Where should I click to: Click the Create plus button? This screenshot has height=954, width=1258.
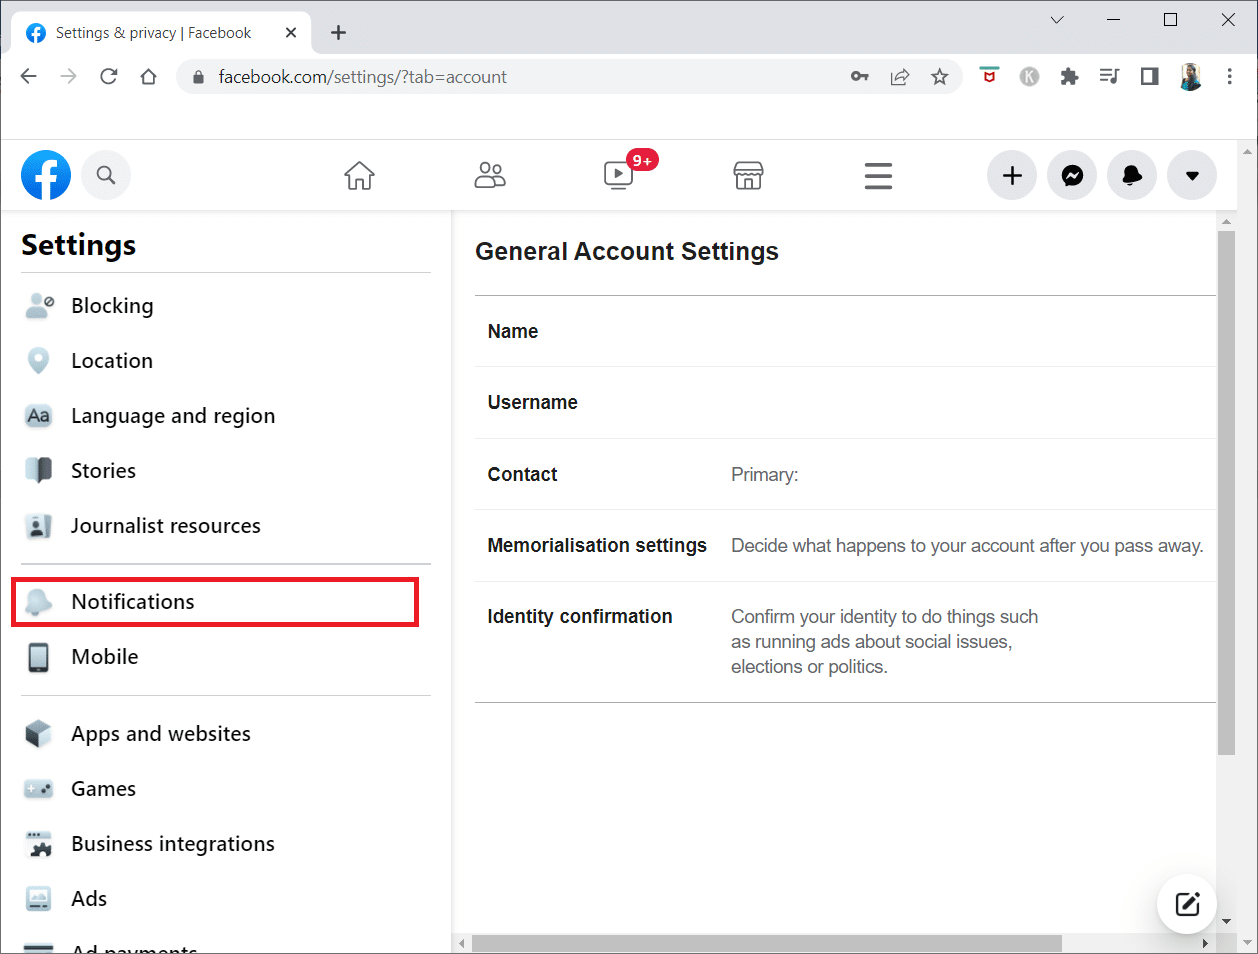[x=1012, y=175]
